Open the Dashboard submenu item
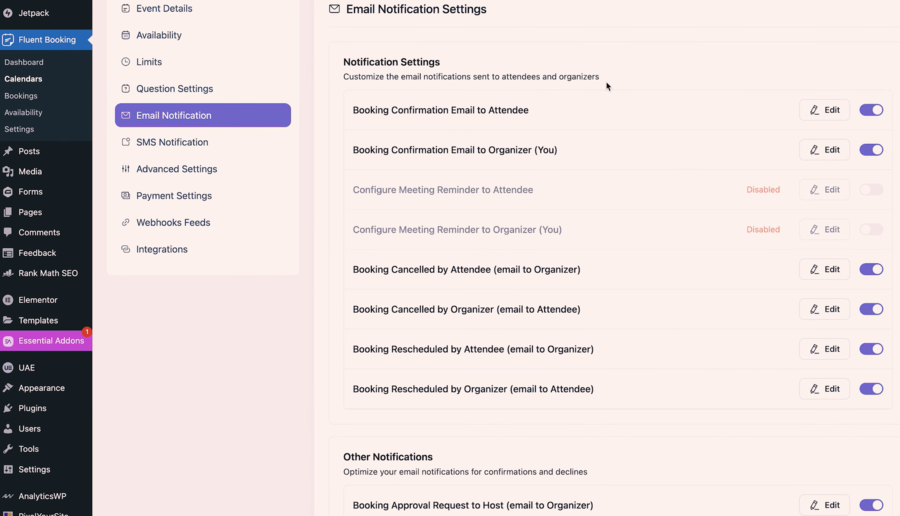Viewport: 900px width, 516px height. tap(24, 62)
